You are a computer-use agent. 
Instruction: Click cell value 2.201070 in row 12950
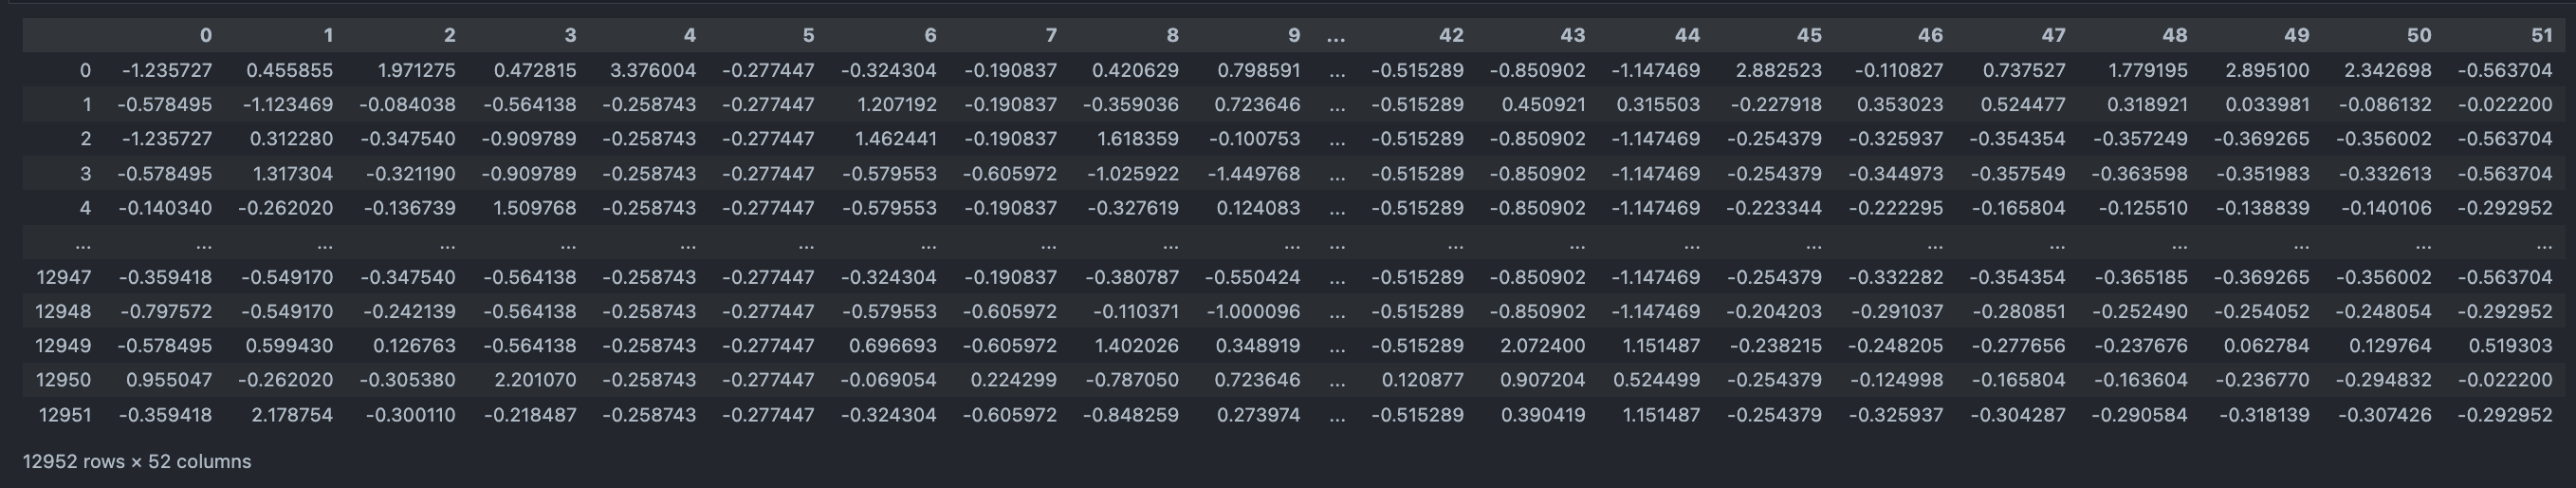[x=529, y=381]
